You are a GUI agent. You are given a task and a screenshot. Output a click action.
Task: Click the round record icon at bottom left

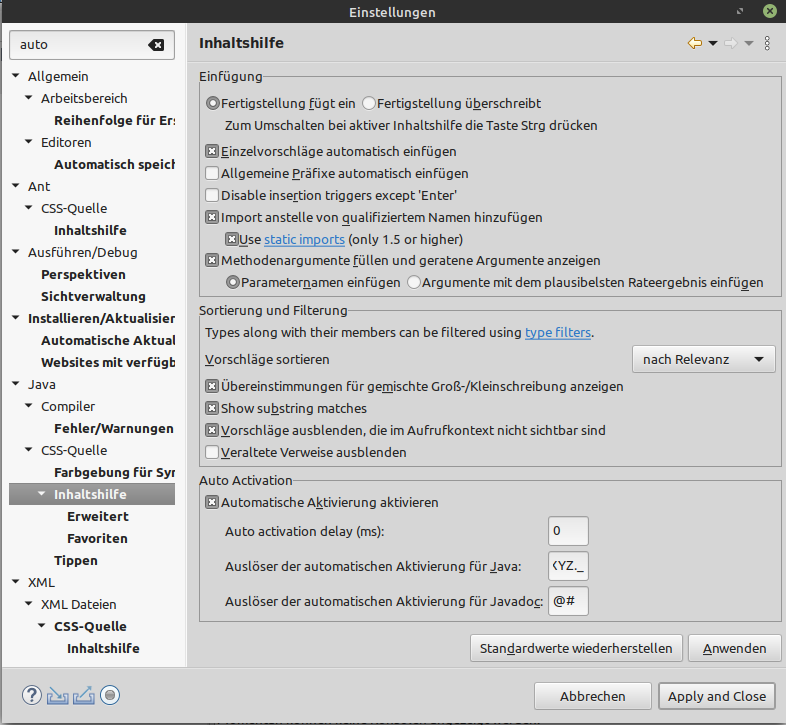[x=110, y=695]
